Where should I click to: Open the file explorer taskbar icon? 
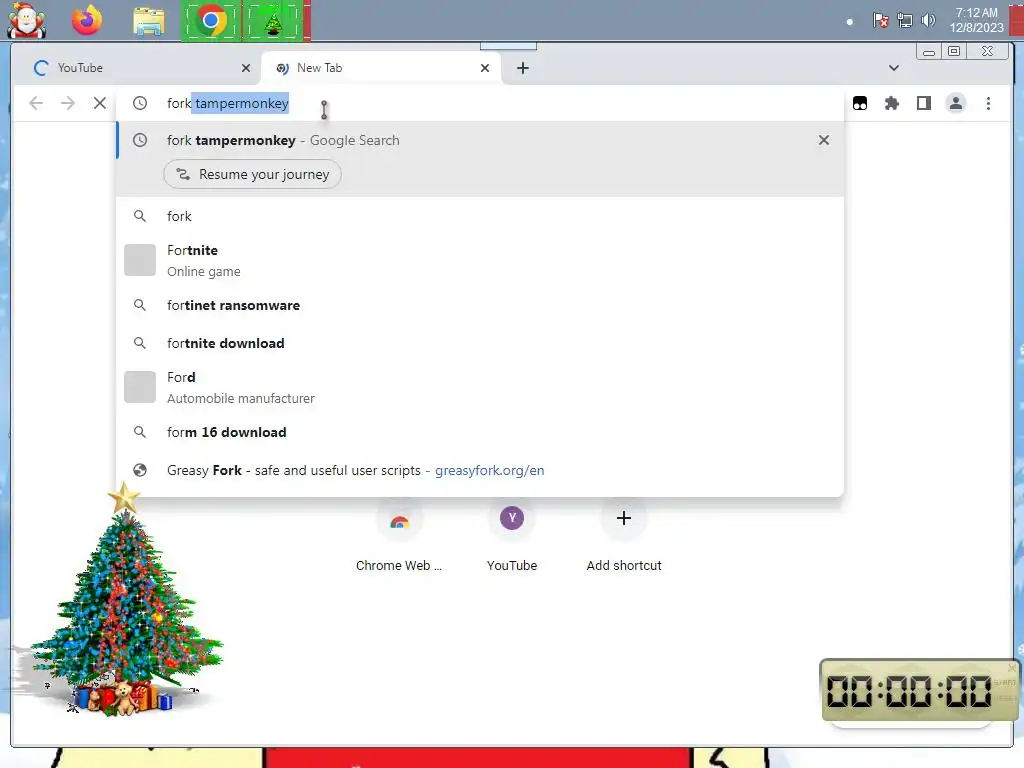(149, 21)
